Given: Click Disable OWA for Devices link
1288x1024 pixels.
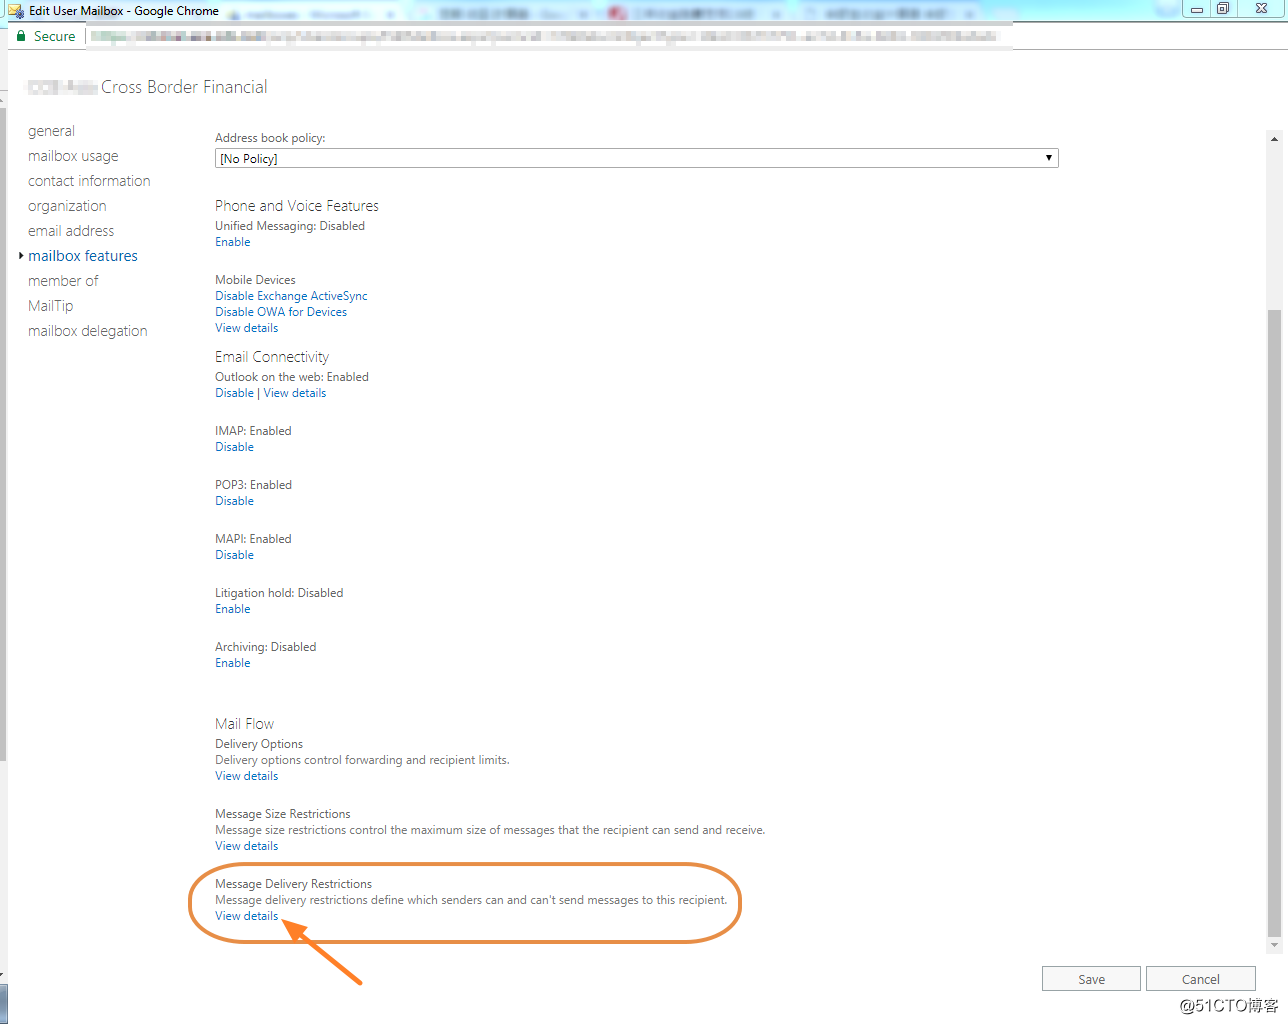Looking at the screenshot, I should click(281, 312).
